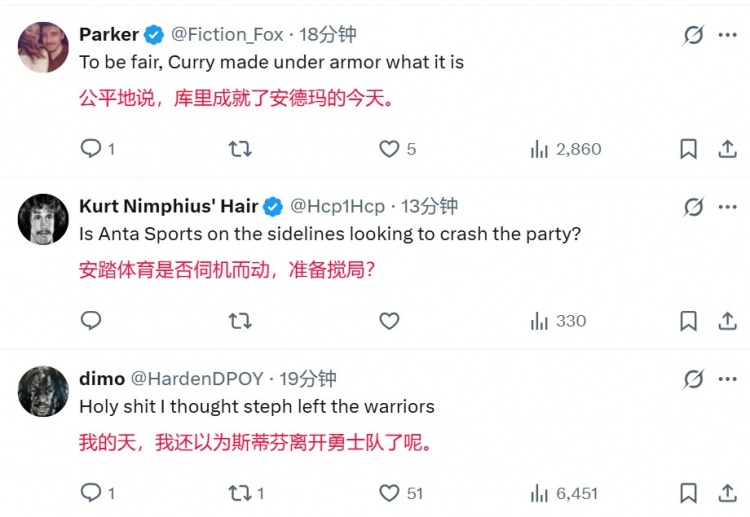This screenshot has height=517, width=750.
Task: Bookmark dimo's tweet about Steph
Action: click(x=688, y=493)
